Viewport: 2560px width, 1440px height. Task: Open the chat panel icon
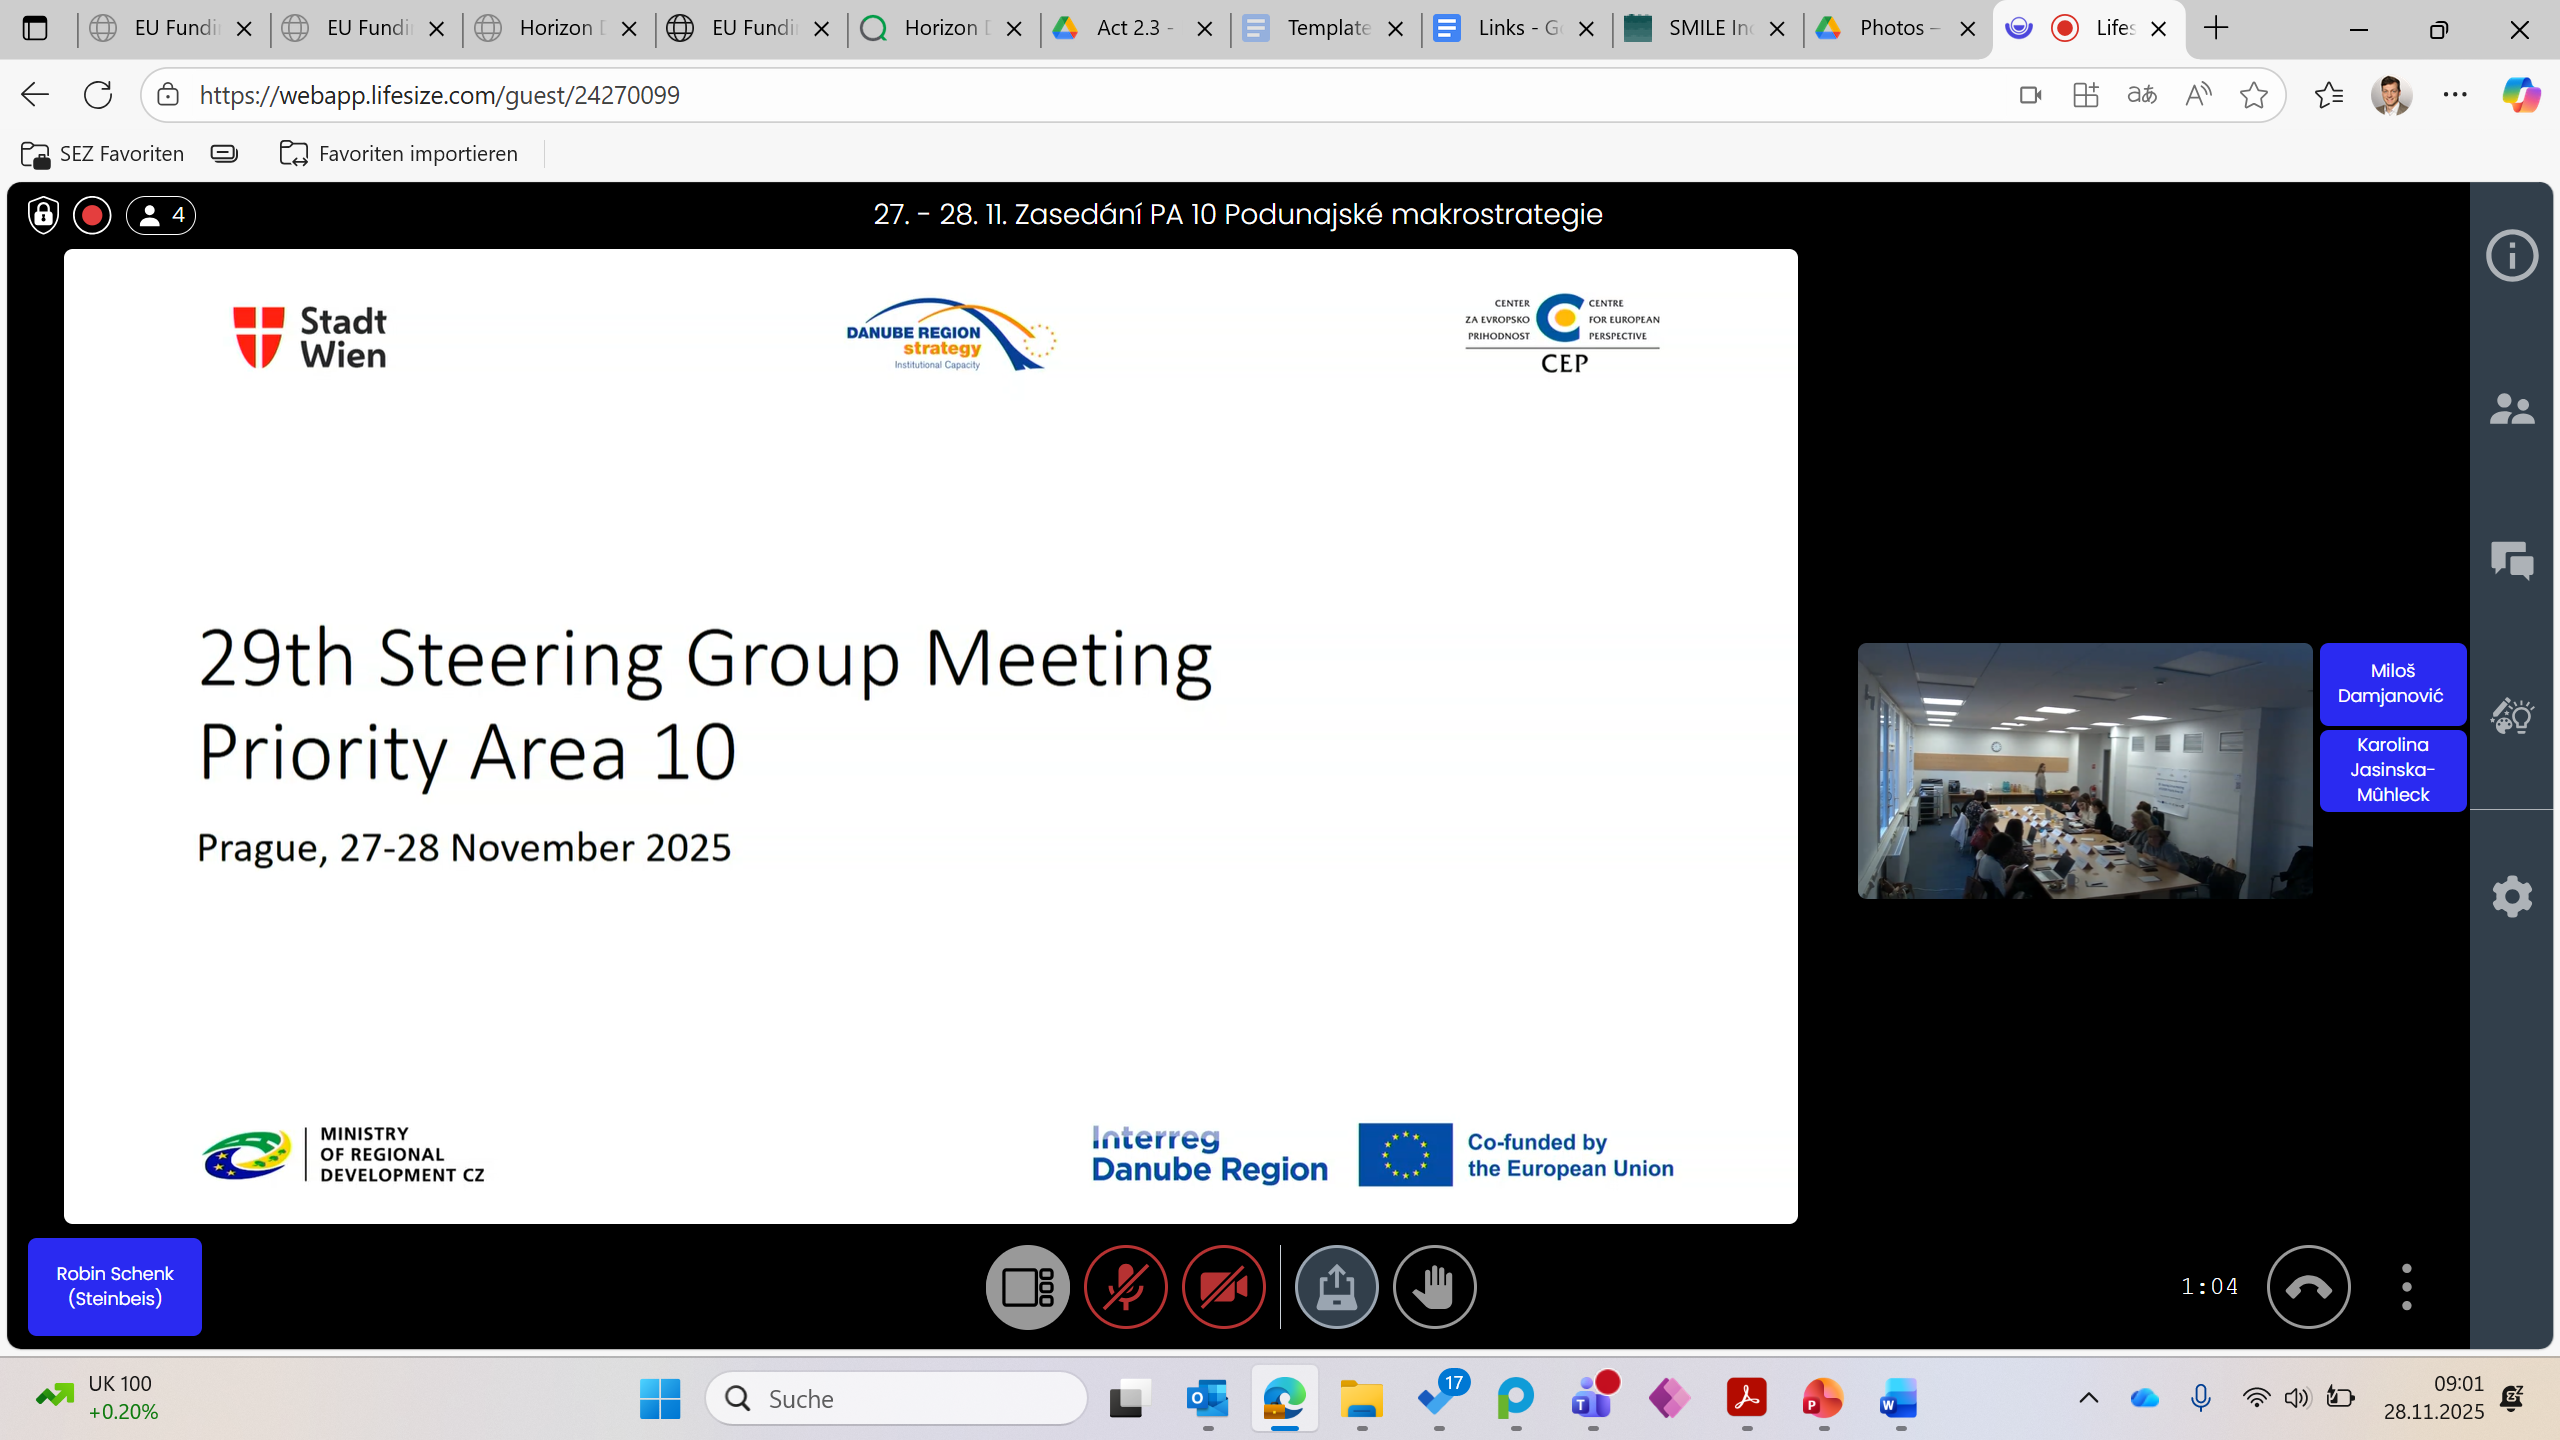pos(2511,560)
